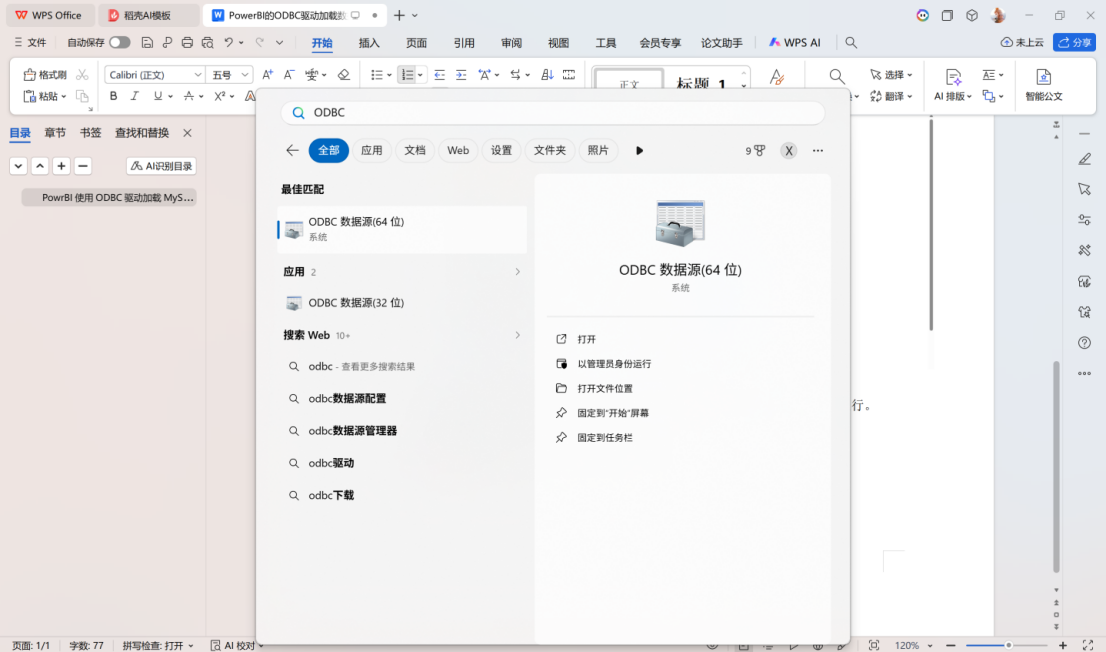Open the font name Calibri dropdown
The width and height of the screenshot is (1106, 652).
pos(198,75)
